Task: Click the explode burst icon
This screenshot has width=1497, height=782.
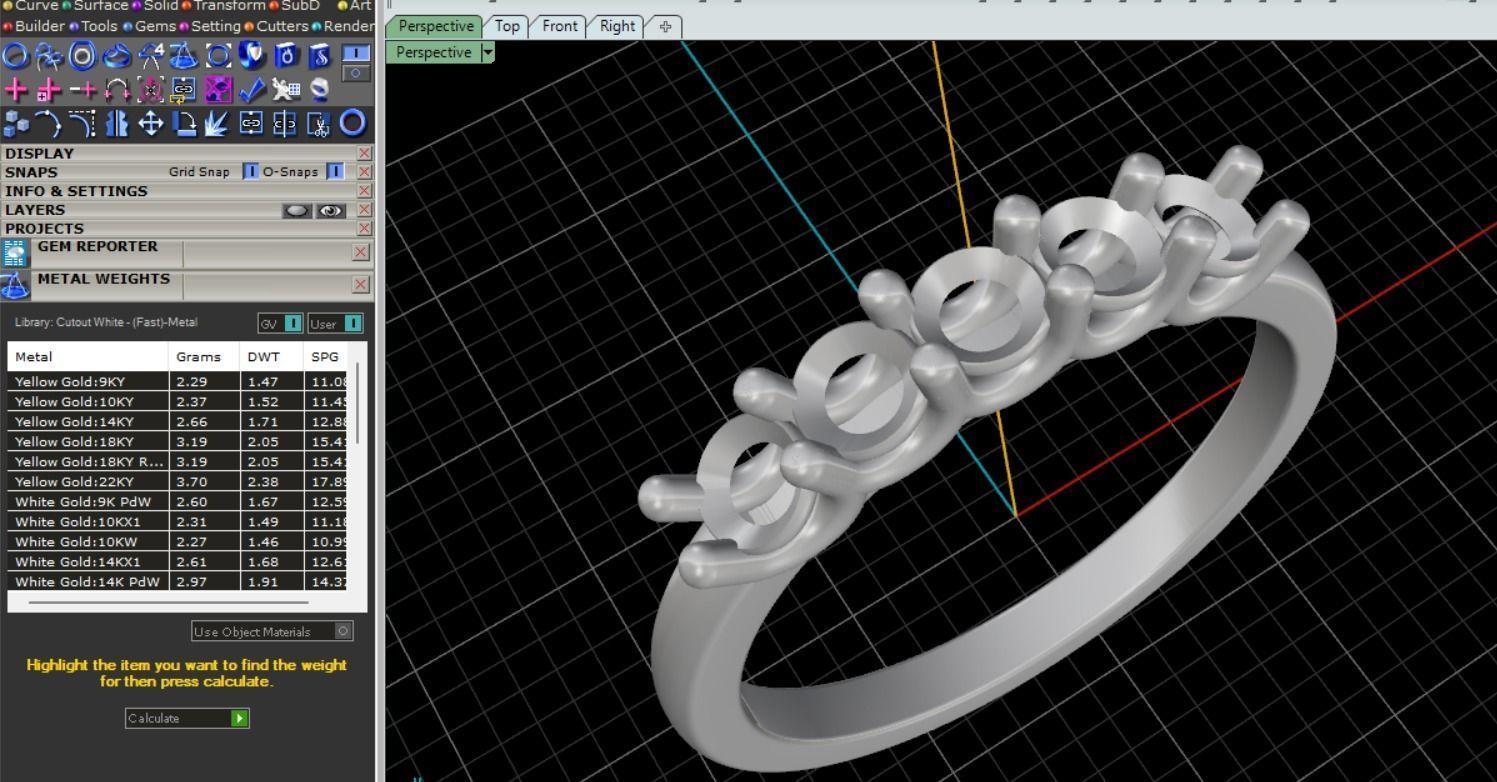Action: click(218, 123)
